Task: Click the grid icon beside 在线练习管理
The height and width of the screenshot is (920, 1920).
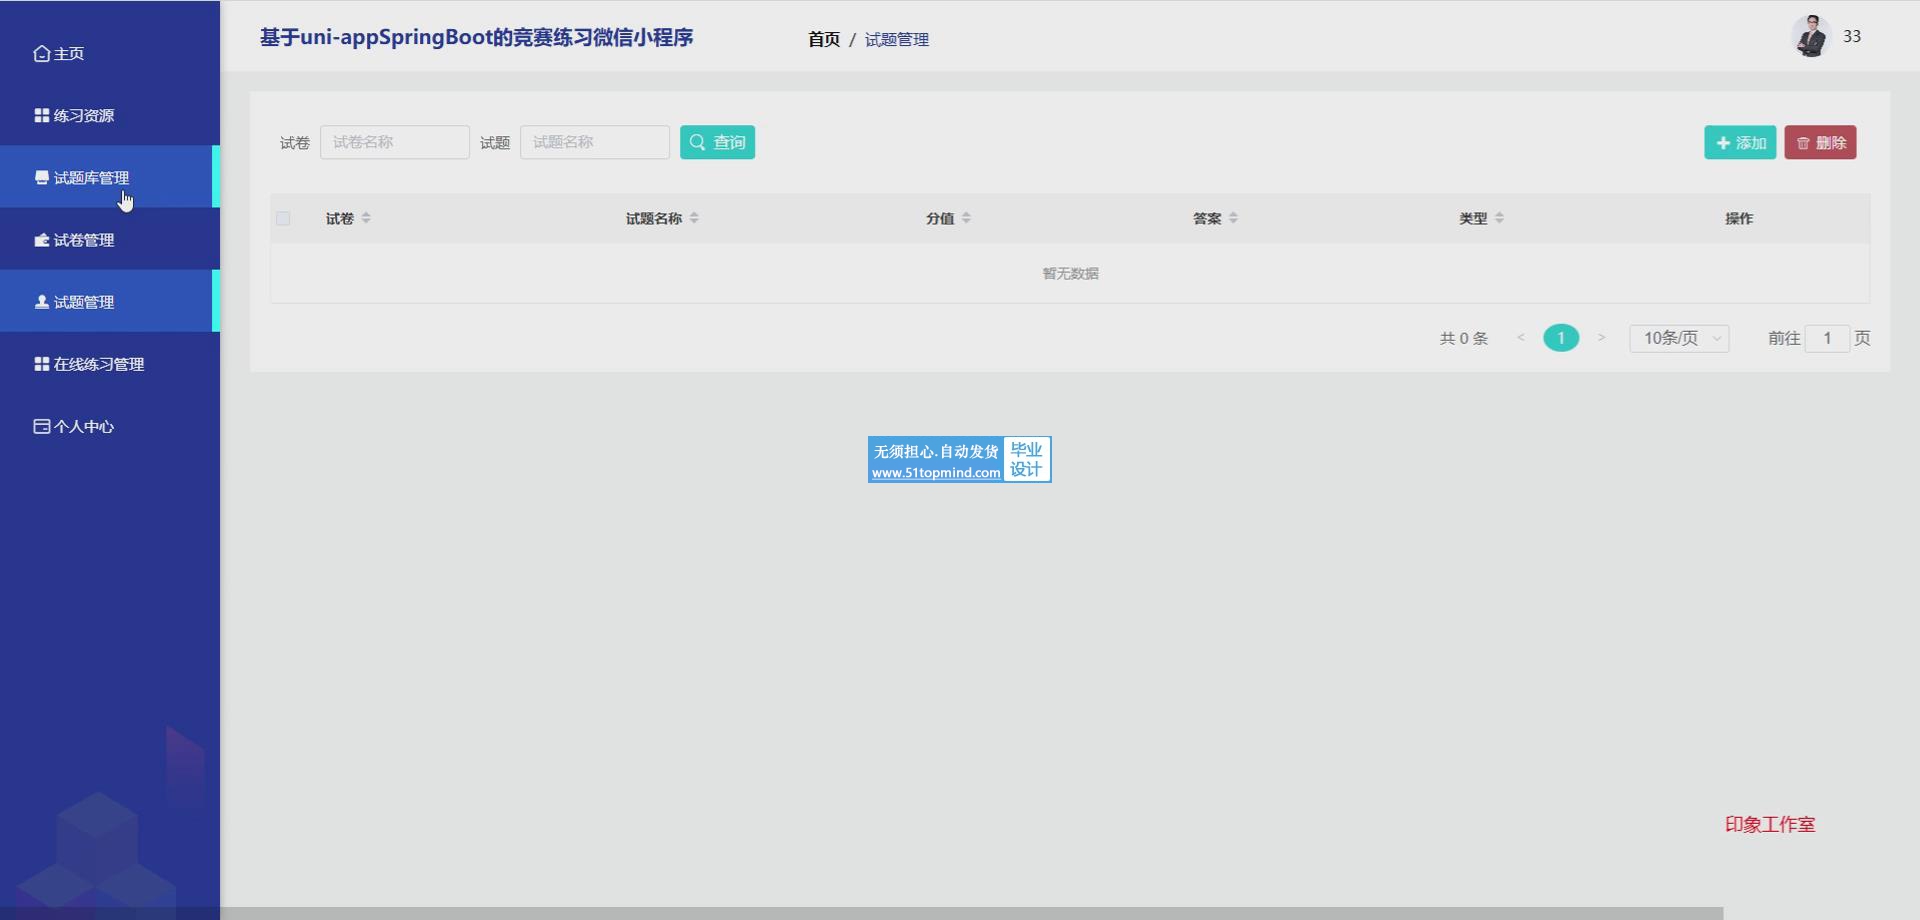Action: click(41, 364)
